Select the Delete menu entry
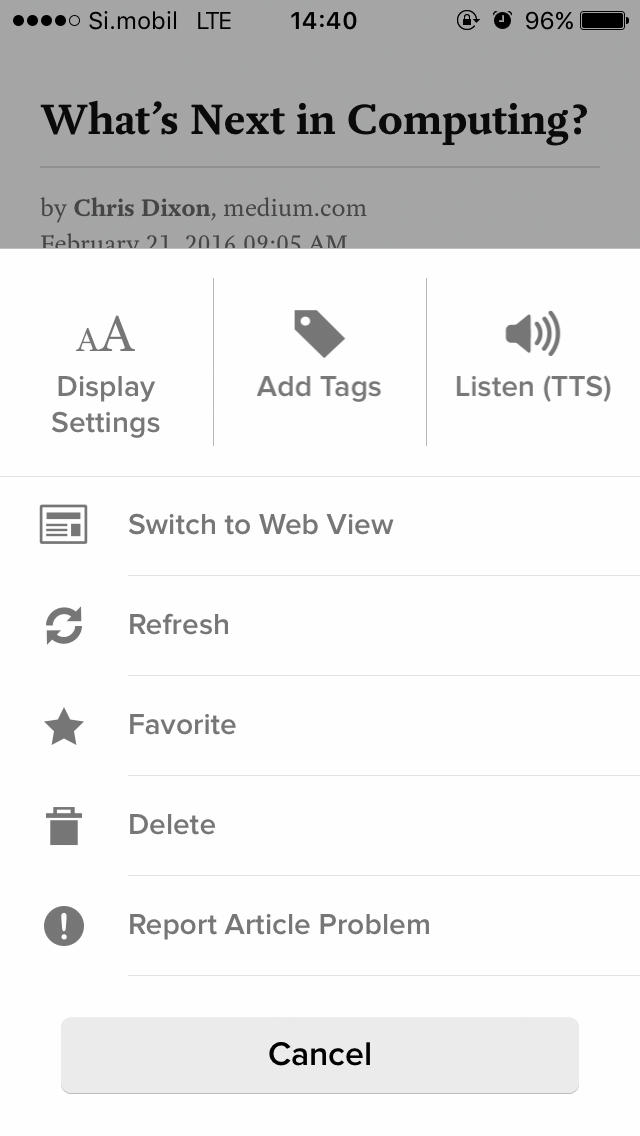 coord(320,826)
